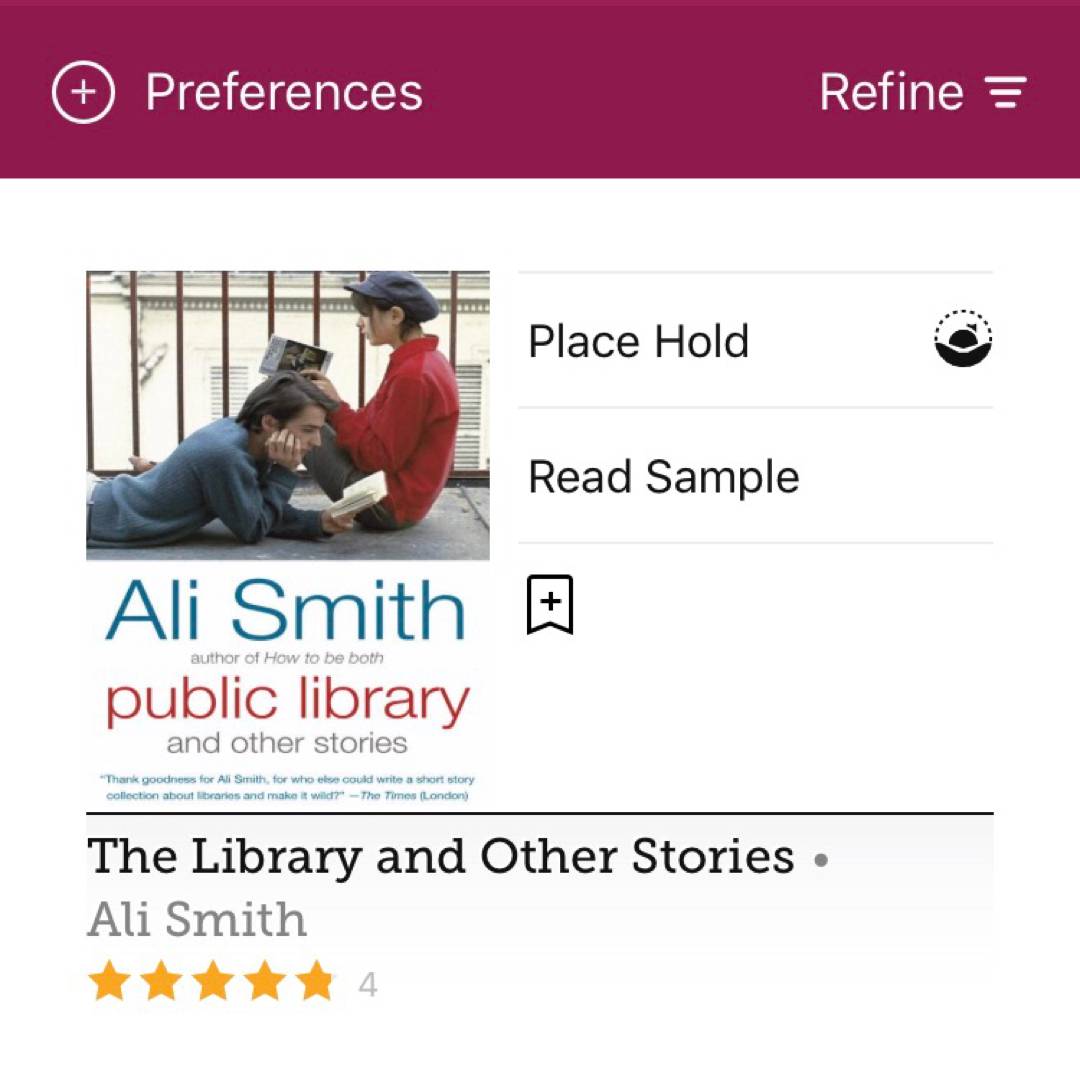Screen dimensions: 1080x1080
Task: Tap the plus circle icon beside Preferences
Action: [x=83, y=92]
